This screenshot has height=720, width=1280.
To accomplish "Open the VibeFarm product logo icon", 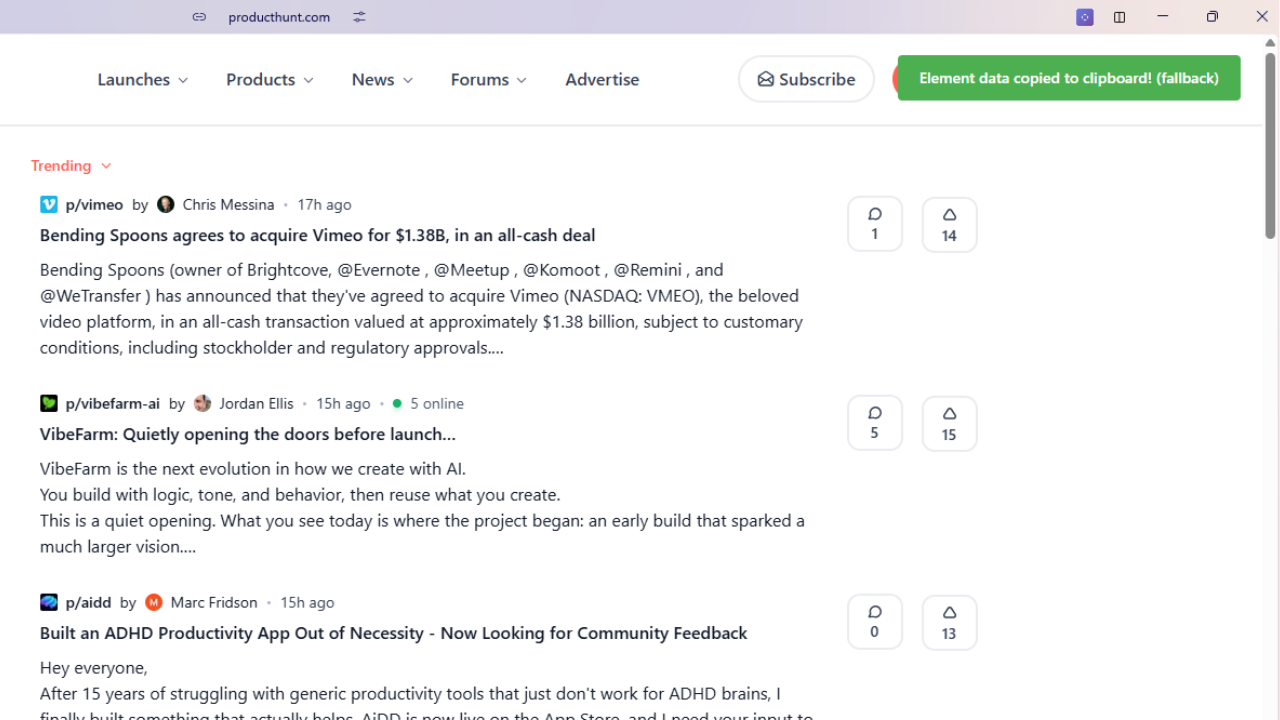I will click(49, 403).
